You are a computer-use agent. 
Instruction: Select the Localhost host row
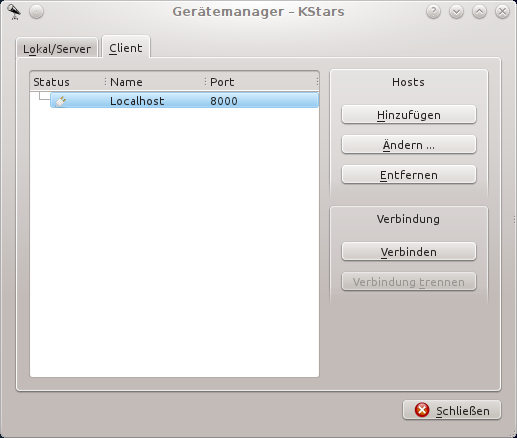184,101
